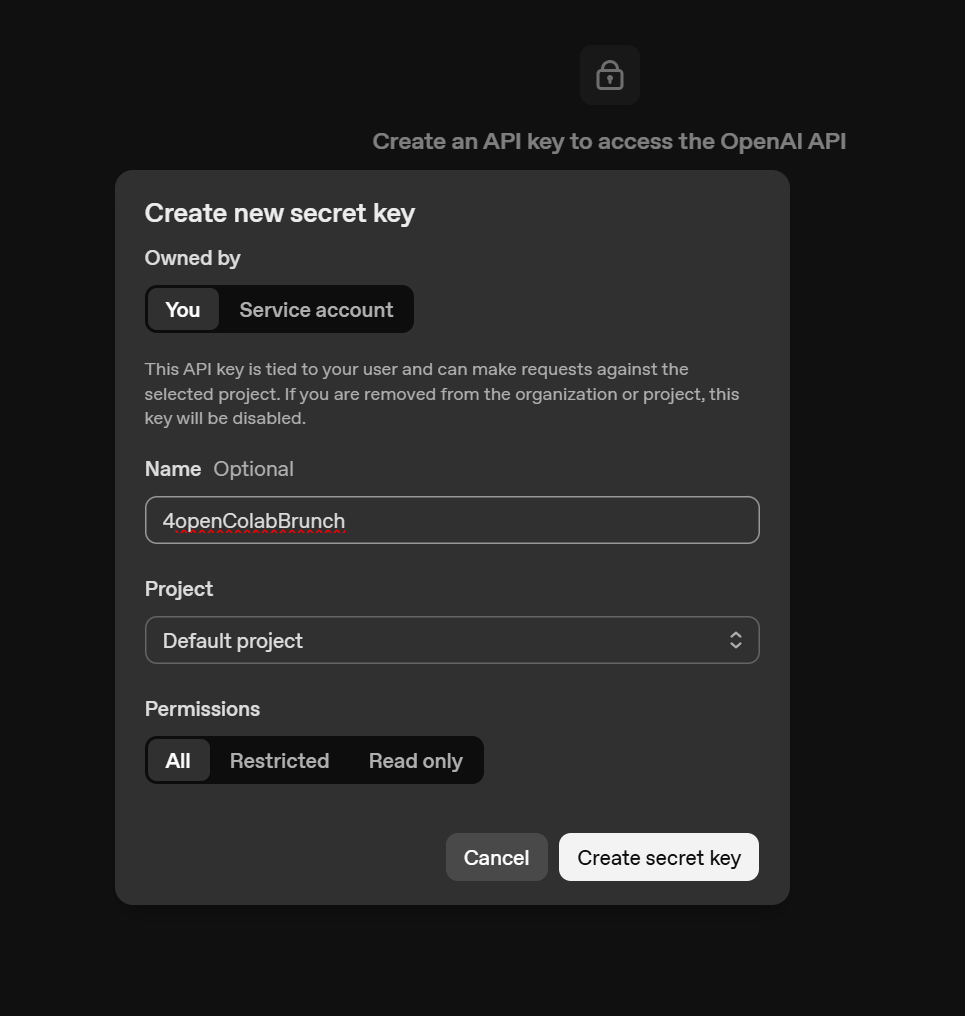This screenshot has height=1016, width=965.
Task: Click the Project label
Action: 179,589
